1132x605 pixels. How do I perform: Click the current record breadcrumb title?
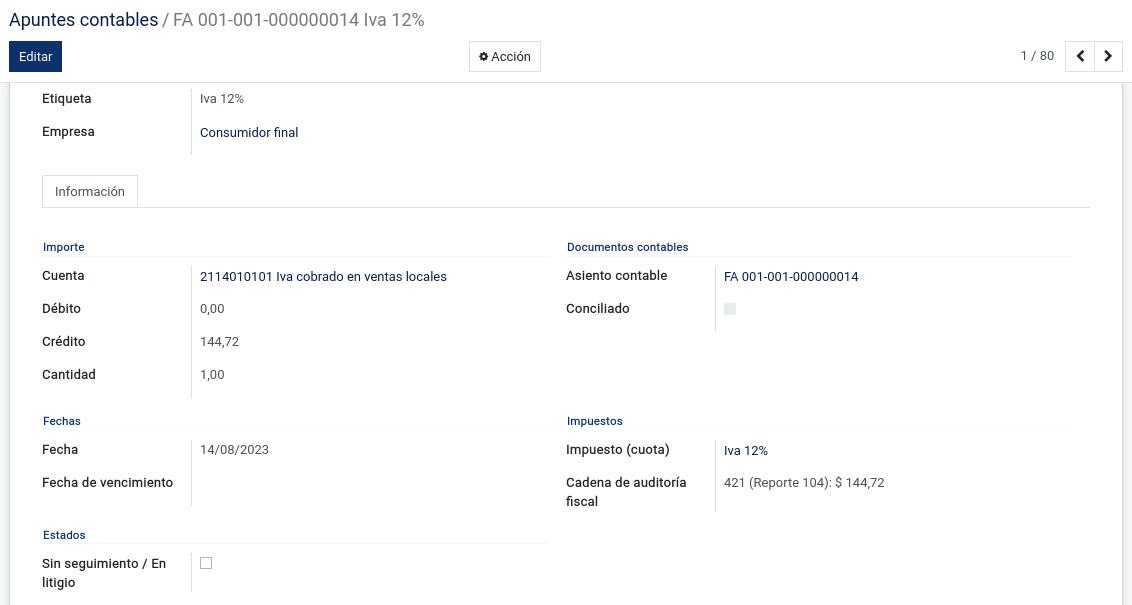point(299,19)
